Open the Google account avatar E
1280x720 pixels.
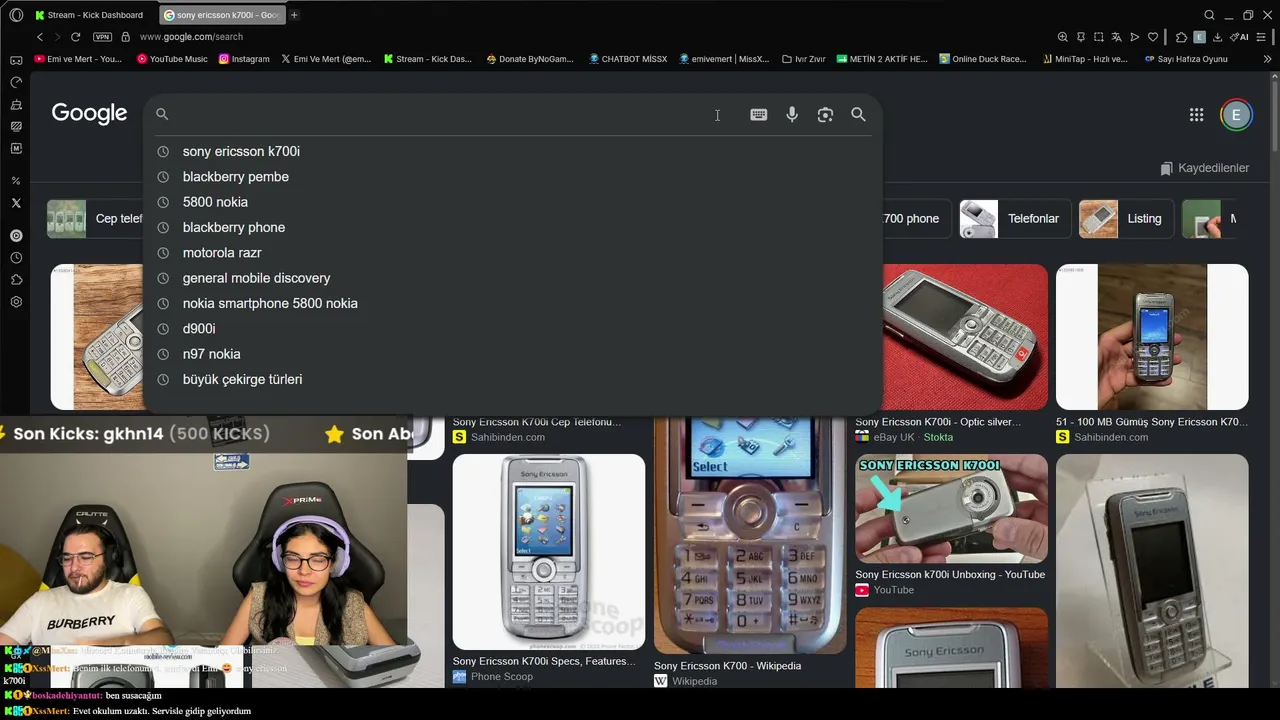(1236, 115)
